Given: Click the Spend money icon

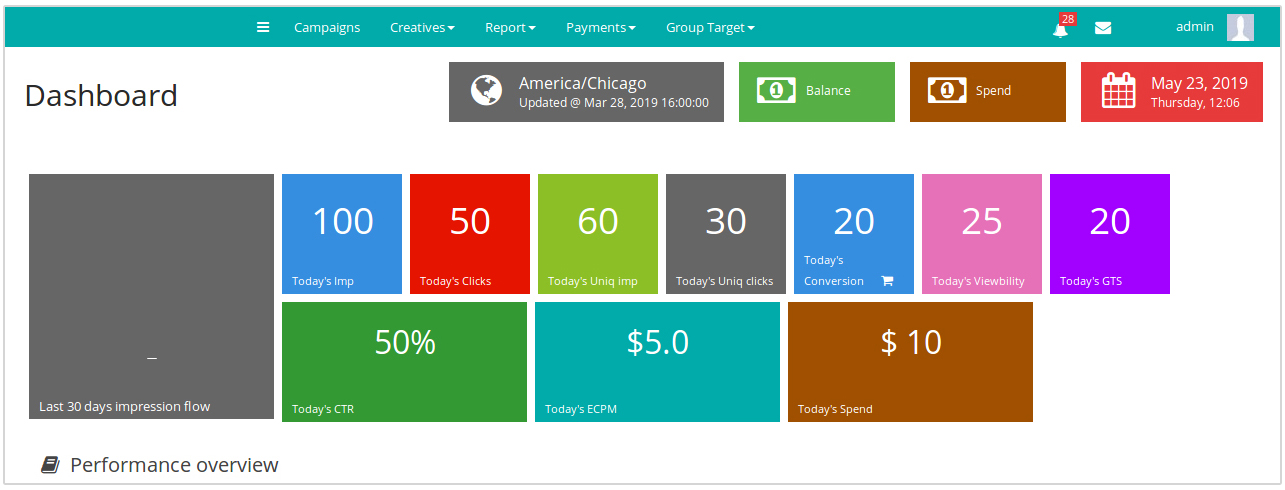Looking at the screenshot, I should click(x=946, y=91).
